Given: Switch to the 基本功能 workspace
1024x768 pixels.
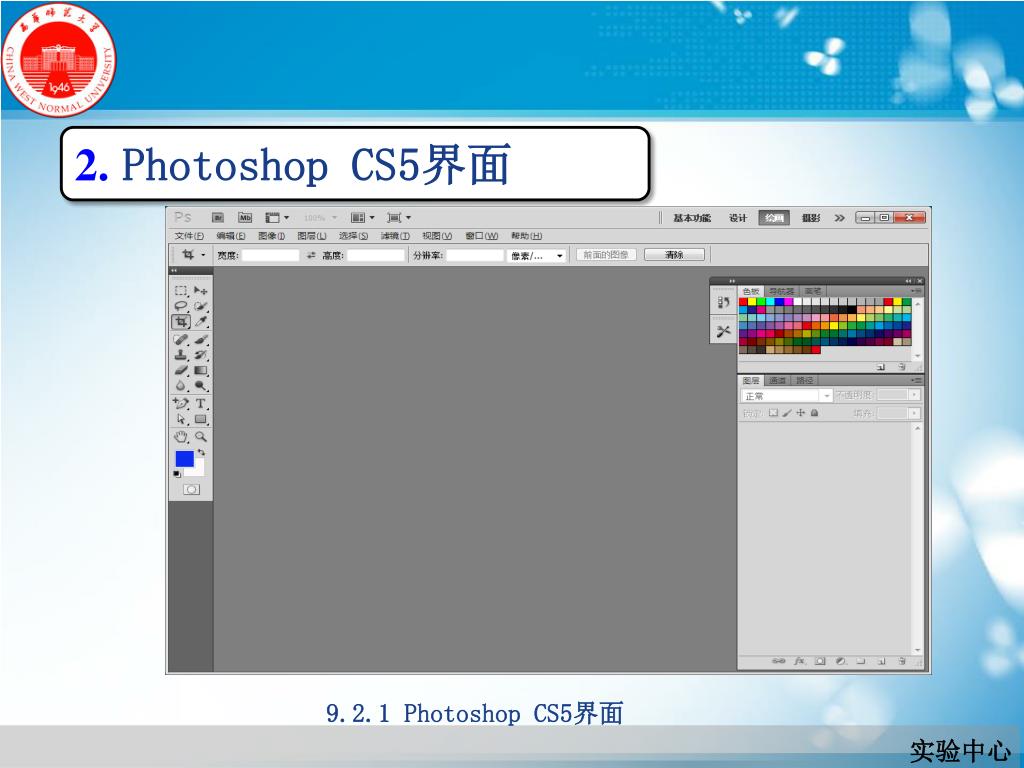Looking at the screenshot, I should pyautogui.click(x=692, y=217).
